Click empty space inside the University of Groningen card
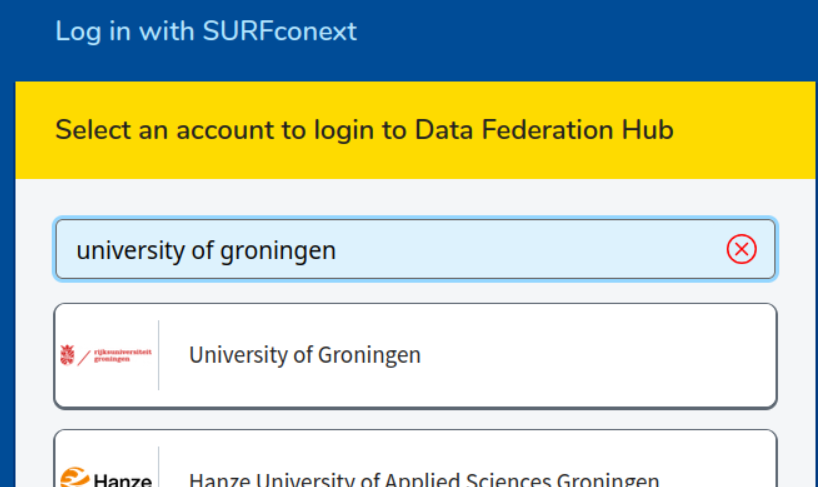The image size is (818, 487). pos(600,356)
